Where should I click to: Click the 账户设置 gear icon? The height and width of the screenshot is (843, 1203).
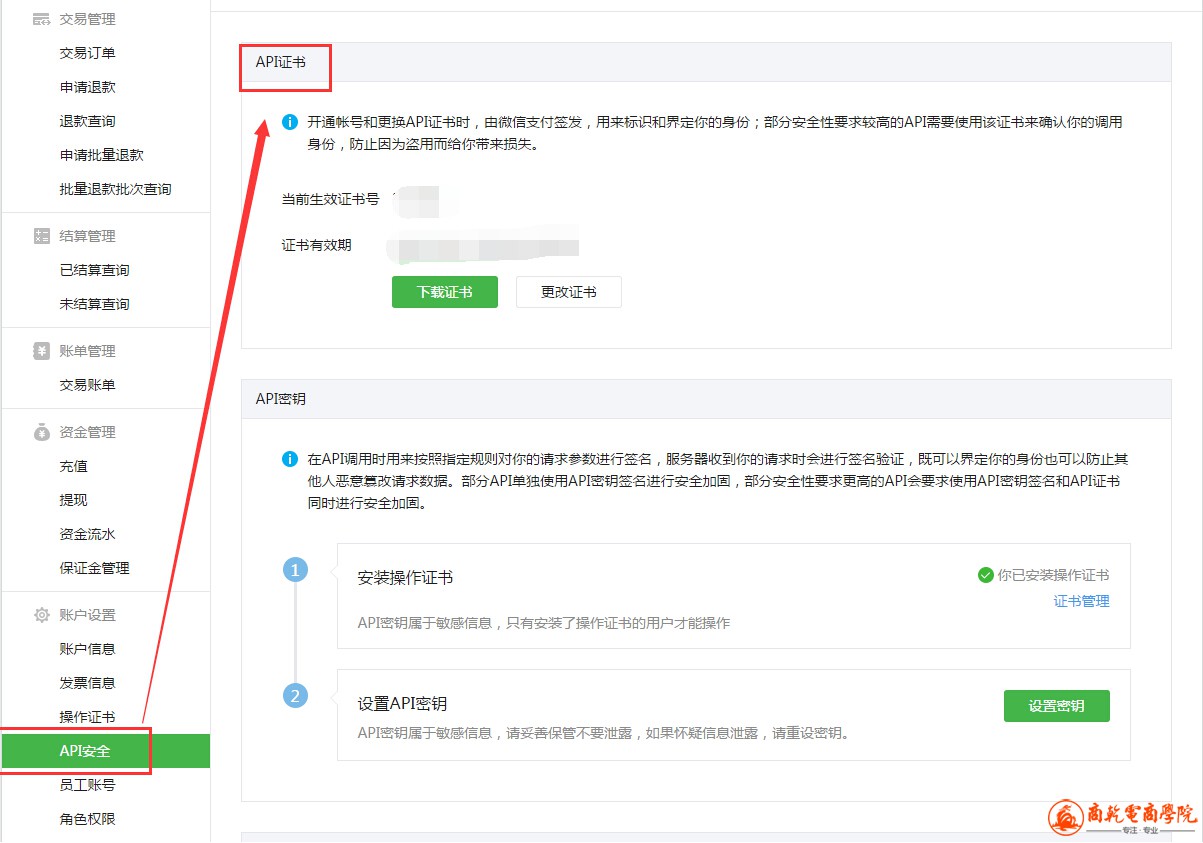pos(41,615)
